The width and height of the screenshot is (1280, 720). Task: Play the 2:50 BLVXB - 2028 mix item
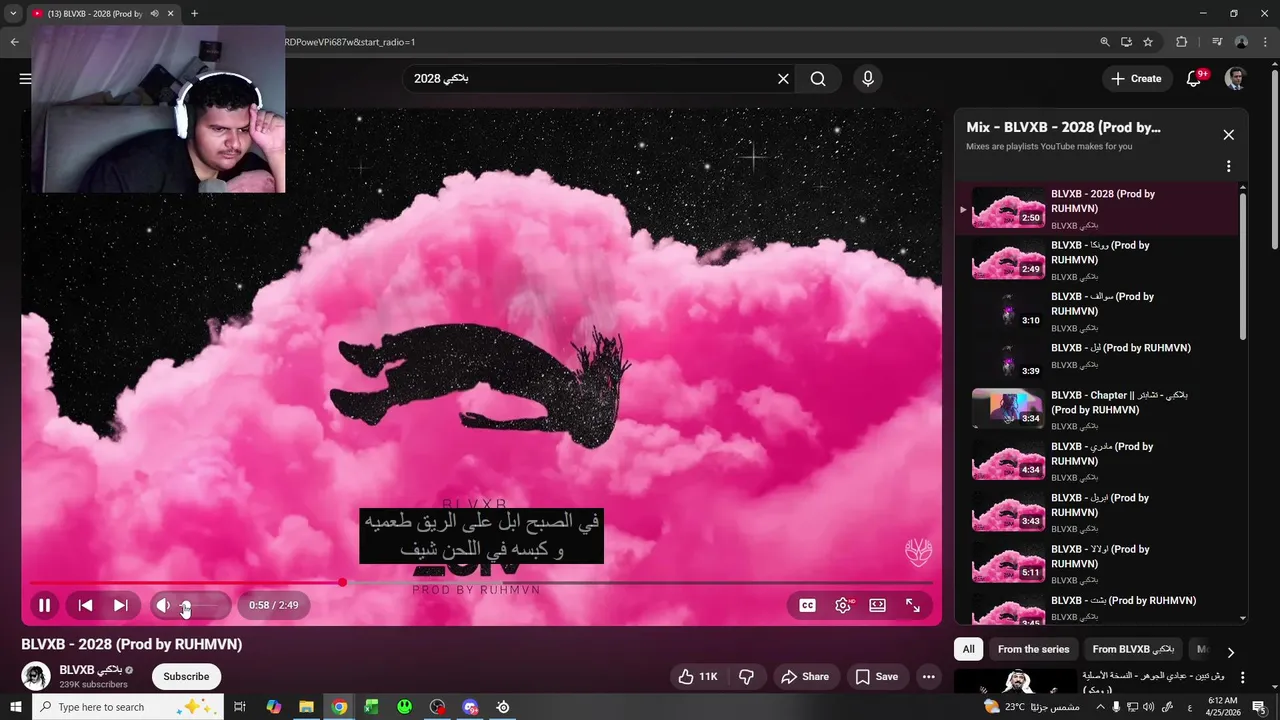[1097, 208]
